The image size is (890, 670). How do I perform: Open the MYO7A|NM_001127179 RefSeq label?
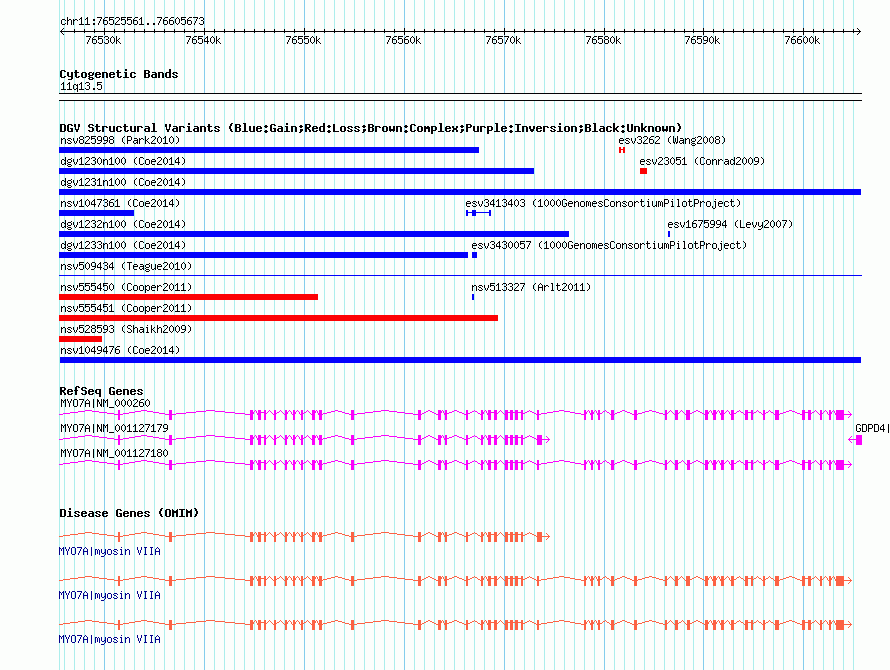coord(114,428)
